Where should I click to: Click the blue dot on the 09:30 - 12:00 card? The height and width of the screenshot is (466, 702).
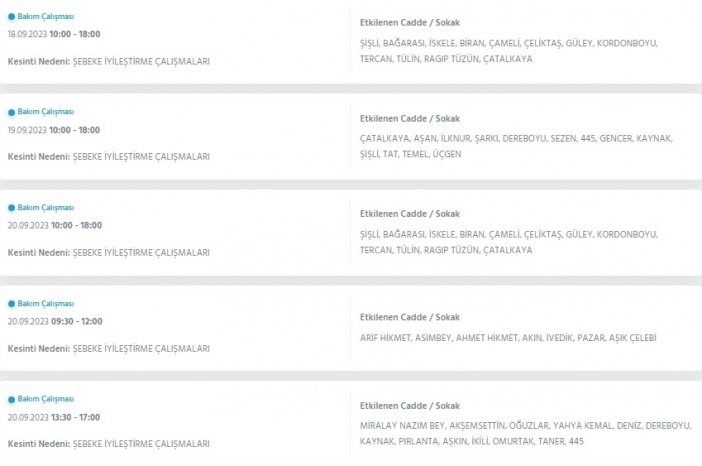coord(12,304)
